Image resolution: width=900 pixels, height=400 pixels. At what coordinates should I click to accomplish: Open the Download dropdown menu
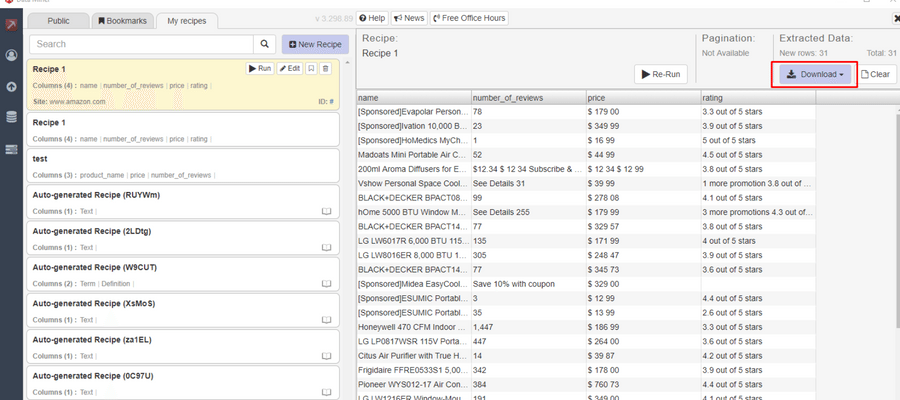(814, 75)
